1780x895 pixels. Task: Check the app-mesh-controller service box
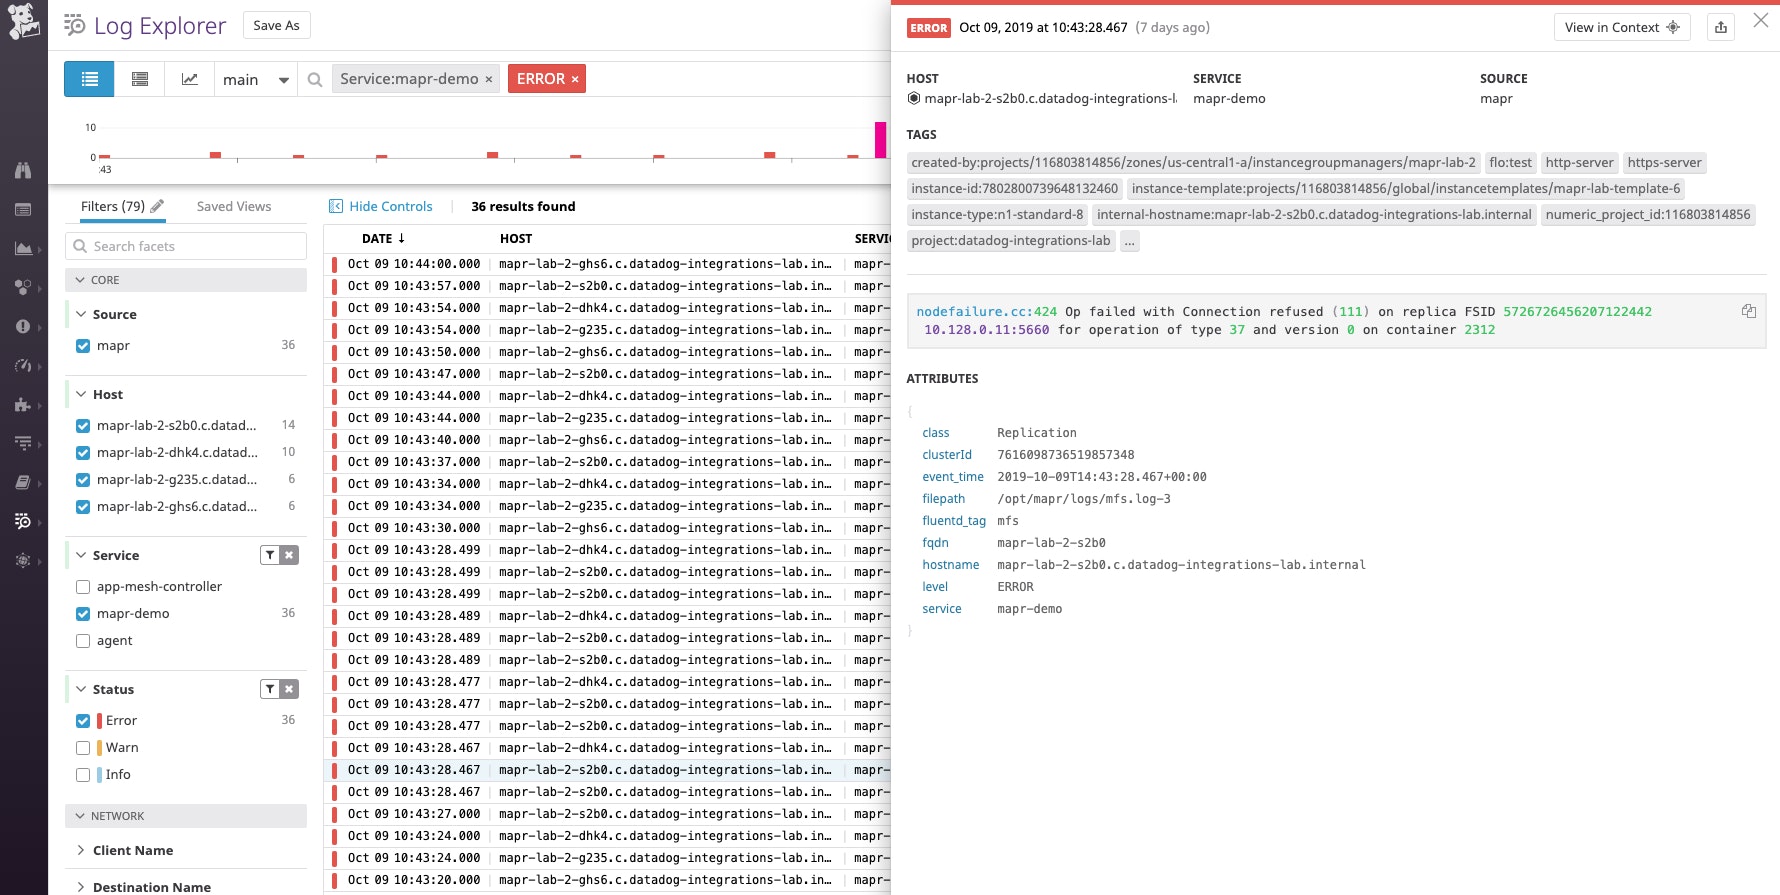(83, 587)
